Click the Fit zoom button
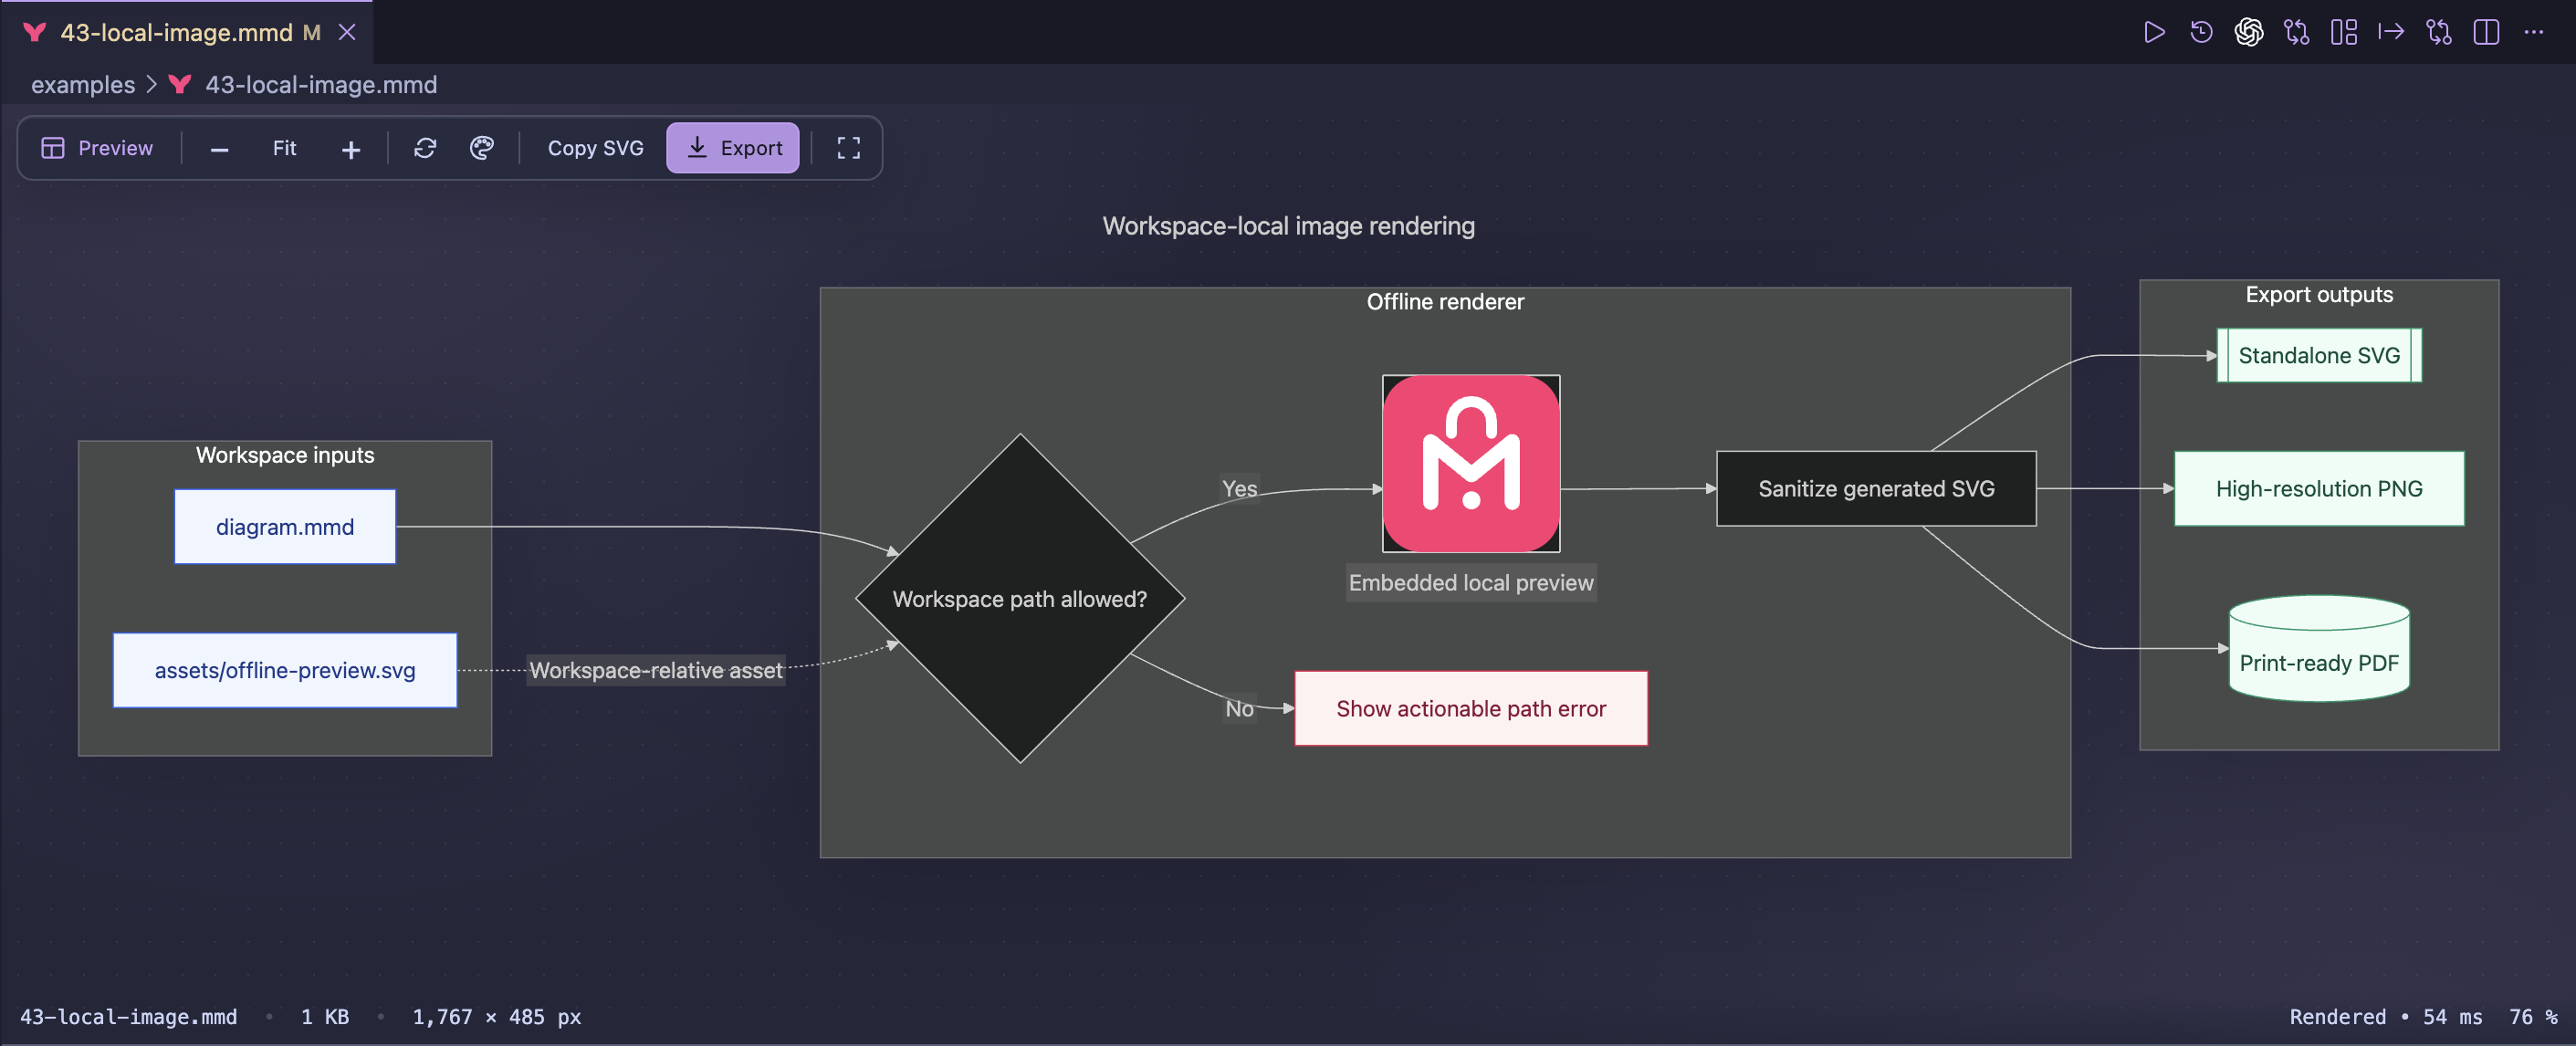 pyautogui.click(x=285, y=148)
